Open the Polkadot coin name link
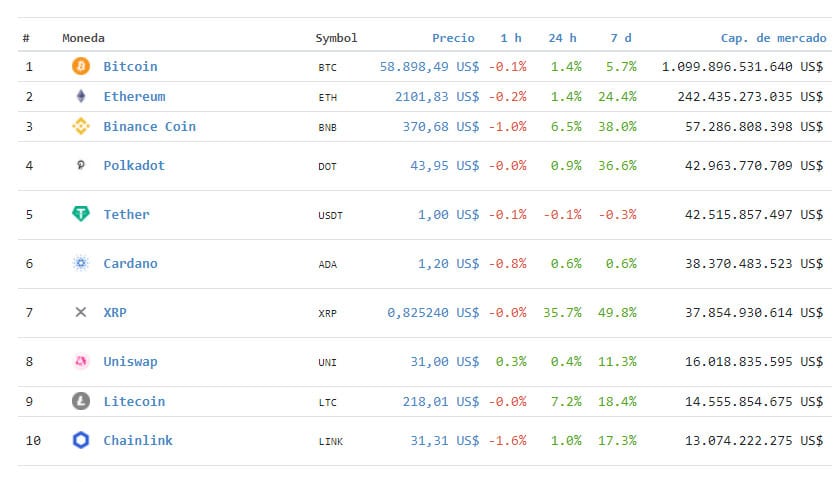The height and width of the screenshot is (482, 836). (134, 165)
